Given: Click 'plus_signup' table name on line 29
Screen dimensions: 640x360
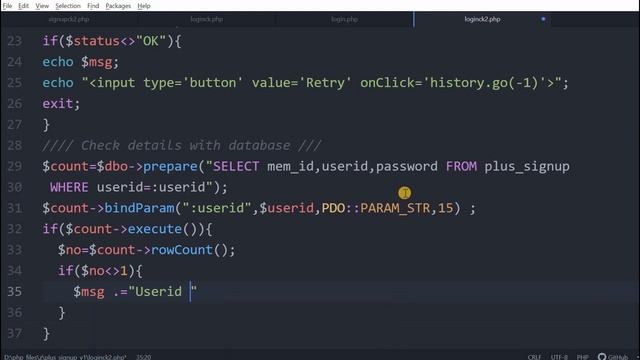Looking at the screenshot, I should point(527,167).
